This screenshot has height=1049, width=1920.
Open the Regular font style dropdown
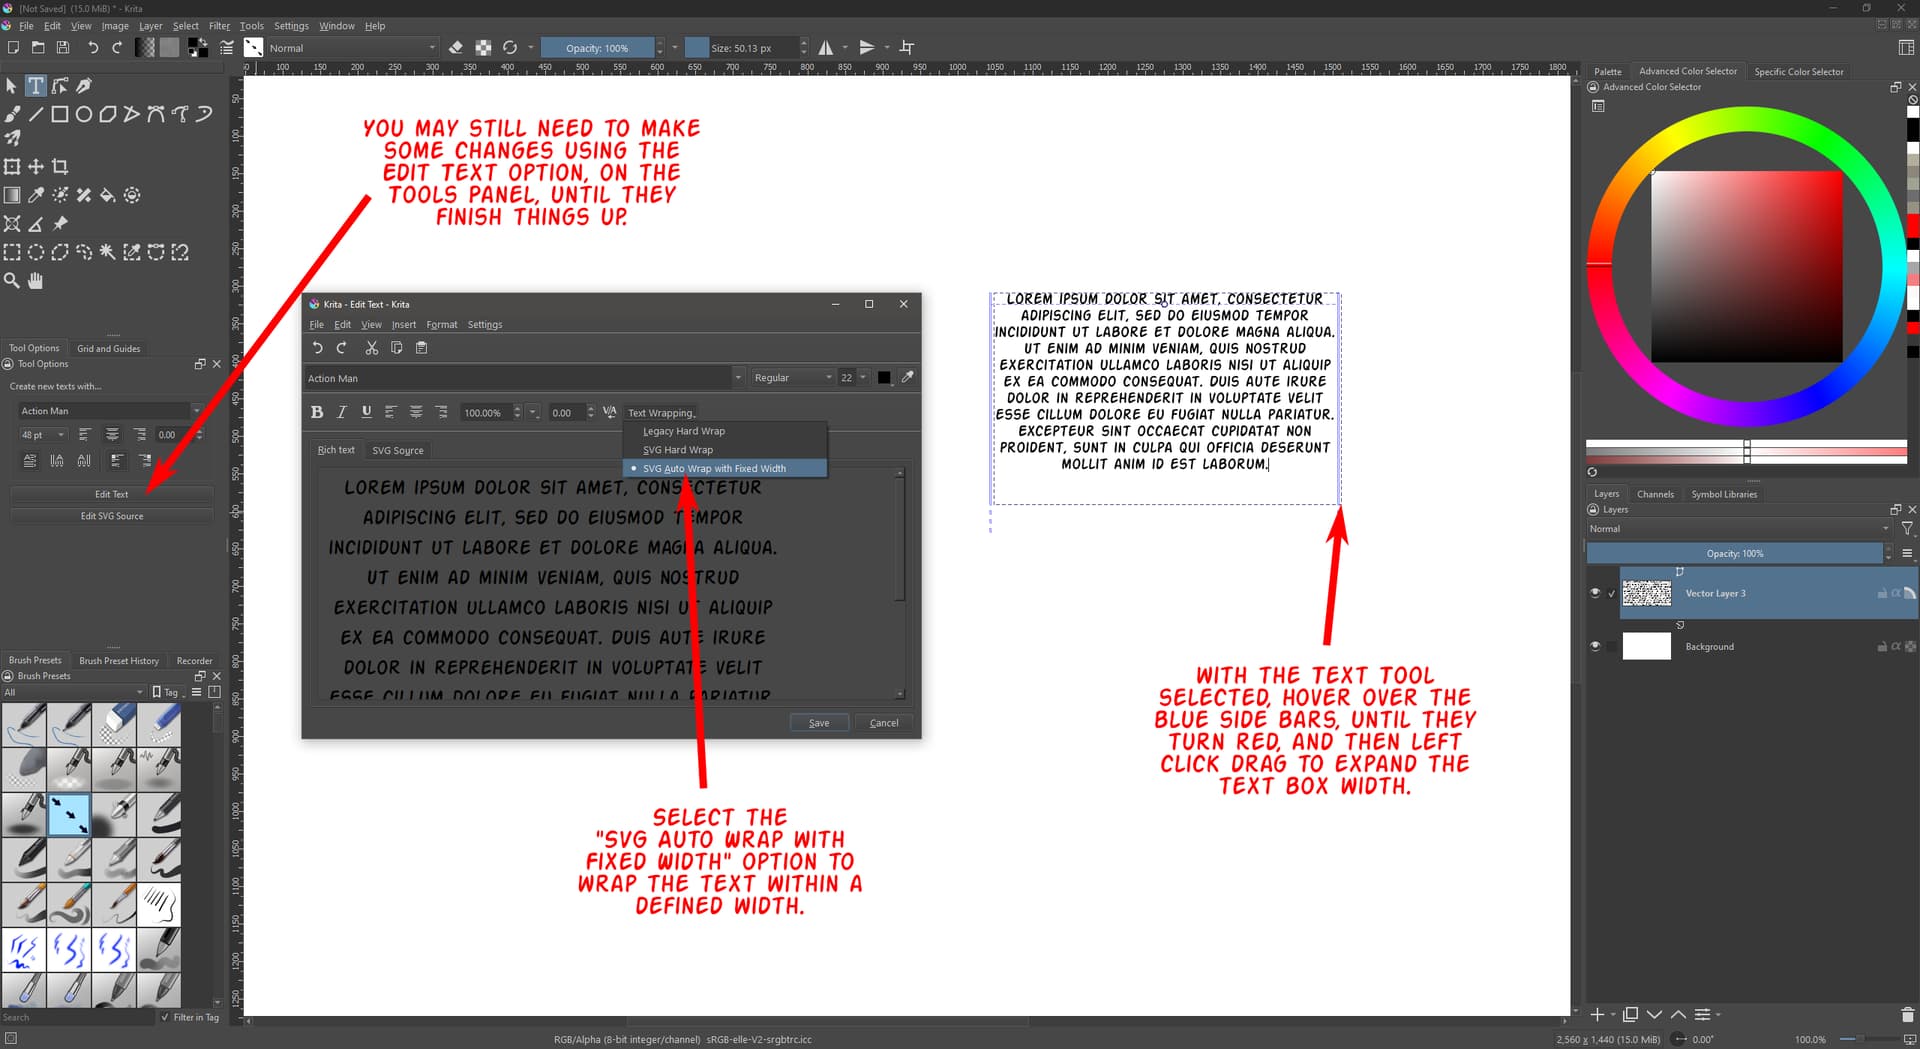pyautogui.click(x=793, y=378)
